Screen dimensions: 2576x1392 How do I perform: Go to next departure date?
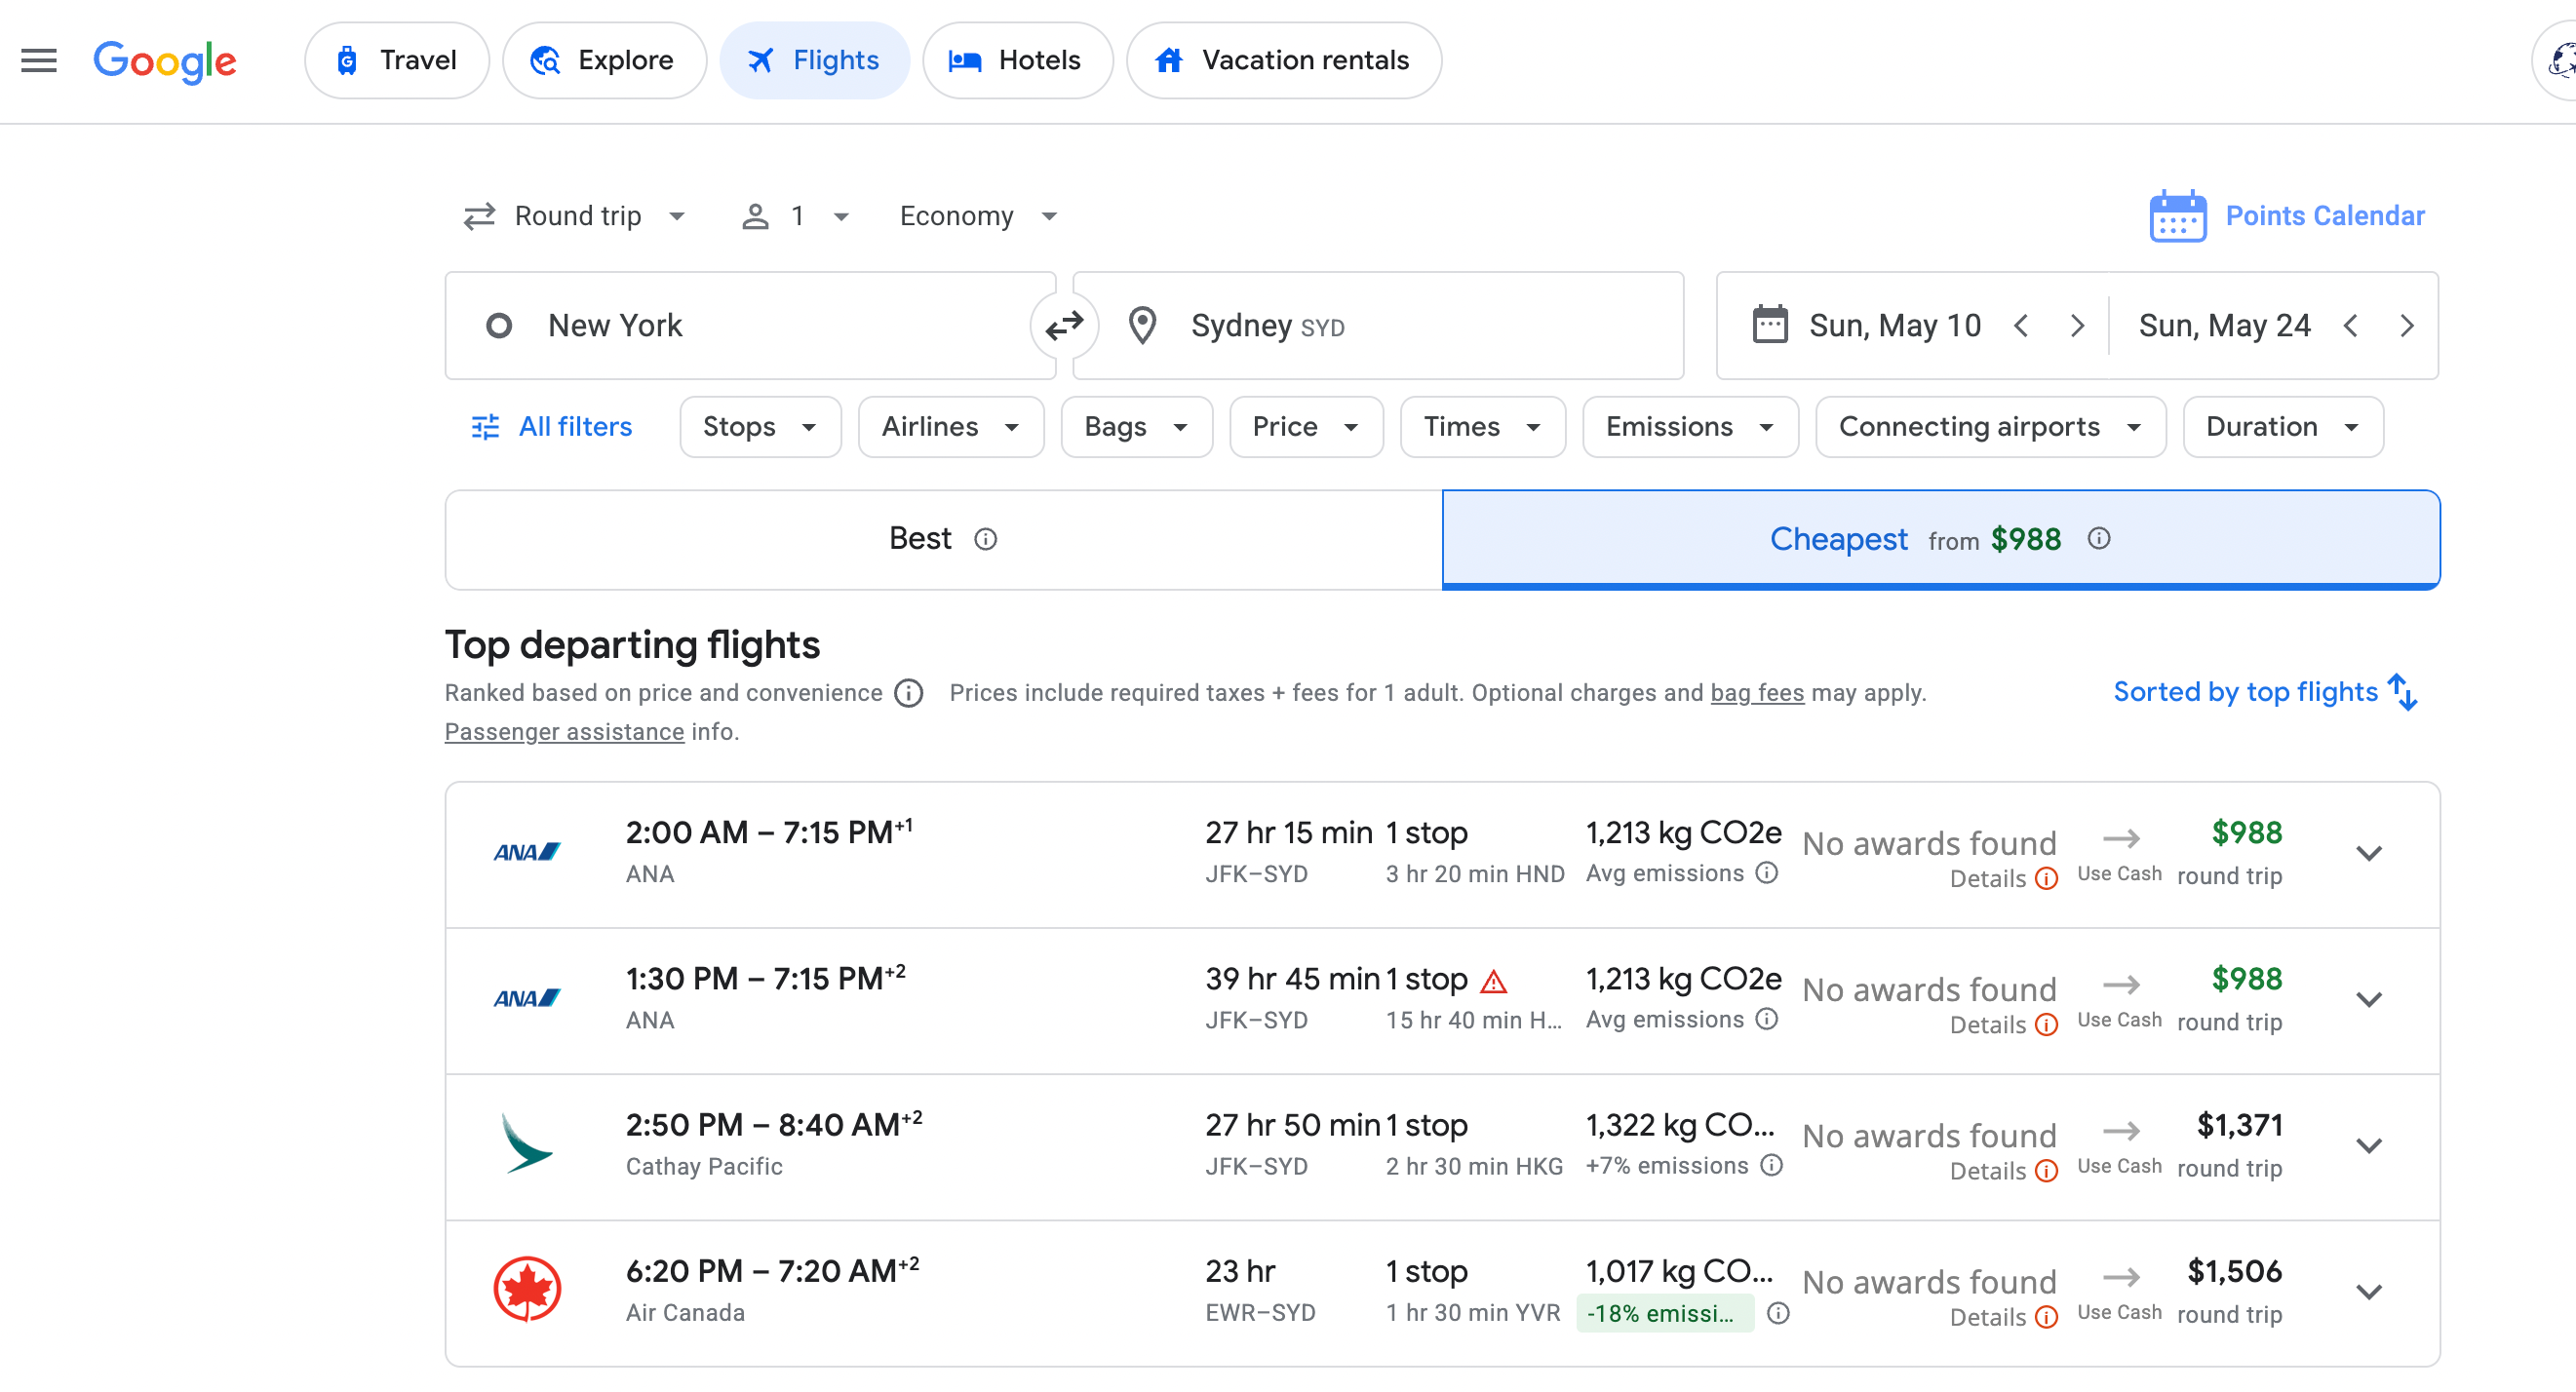[x=2077, y=326]
